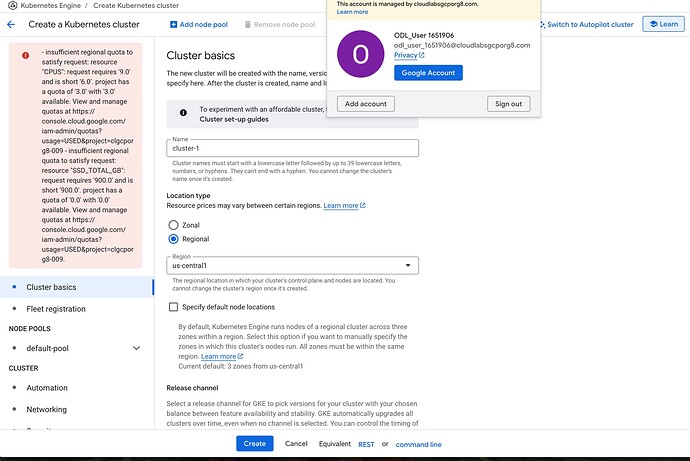
Task: Click the Create button
Action: point(255,443)
